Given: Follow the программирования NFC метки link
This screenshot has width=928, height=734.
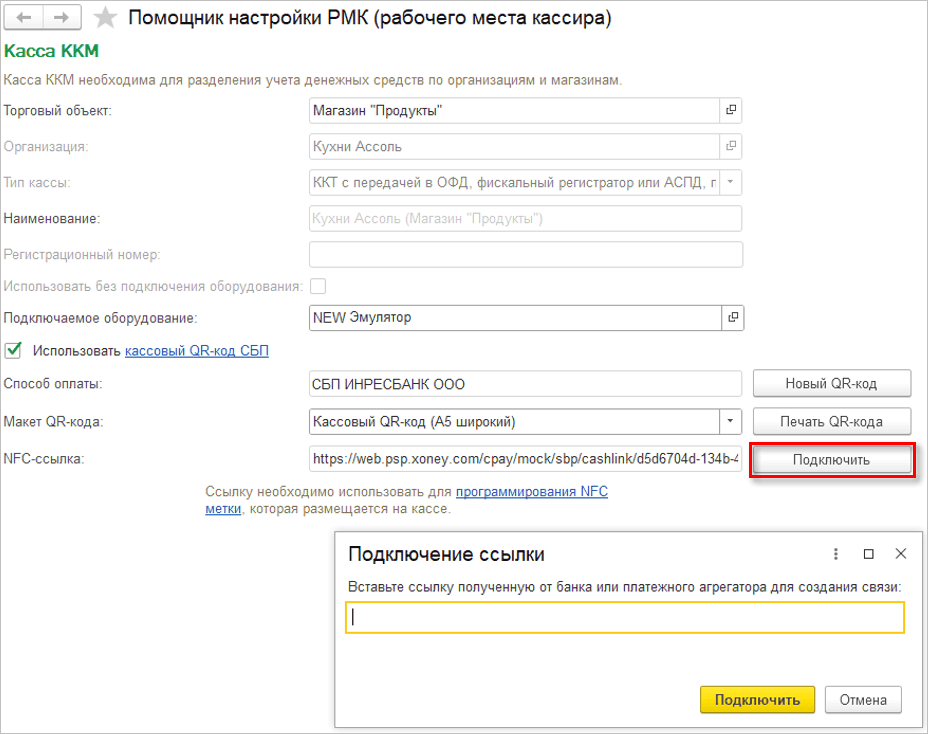Looking at the screenshot, I should pos(531,492).
